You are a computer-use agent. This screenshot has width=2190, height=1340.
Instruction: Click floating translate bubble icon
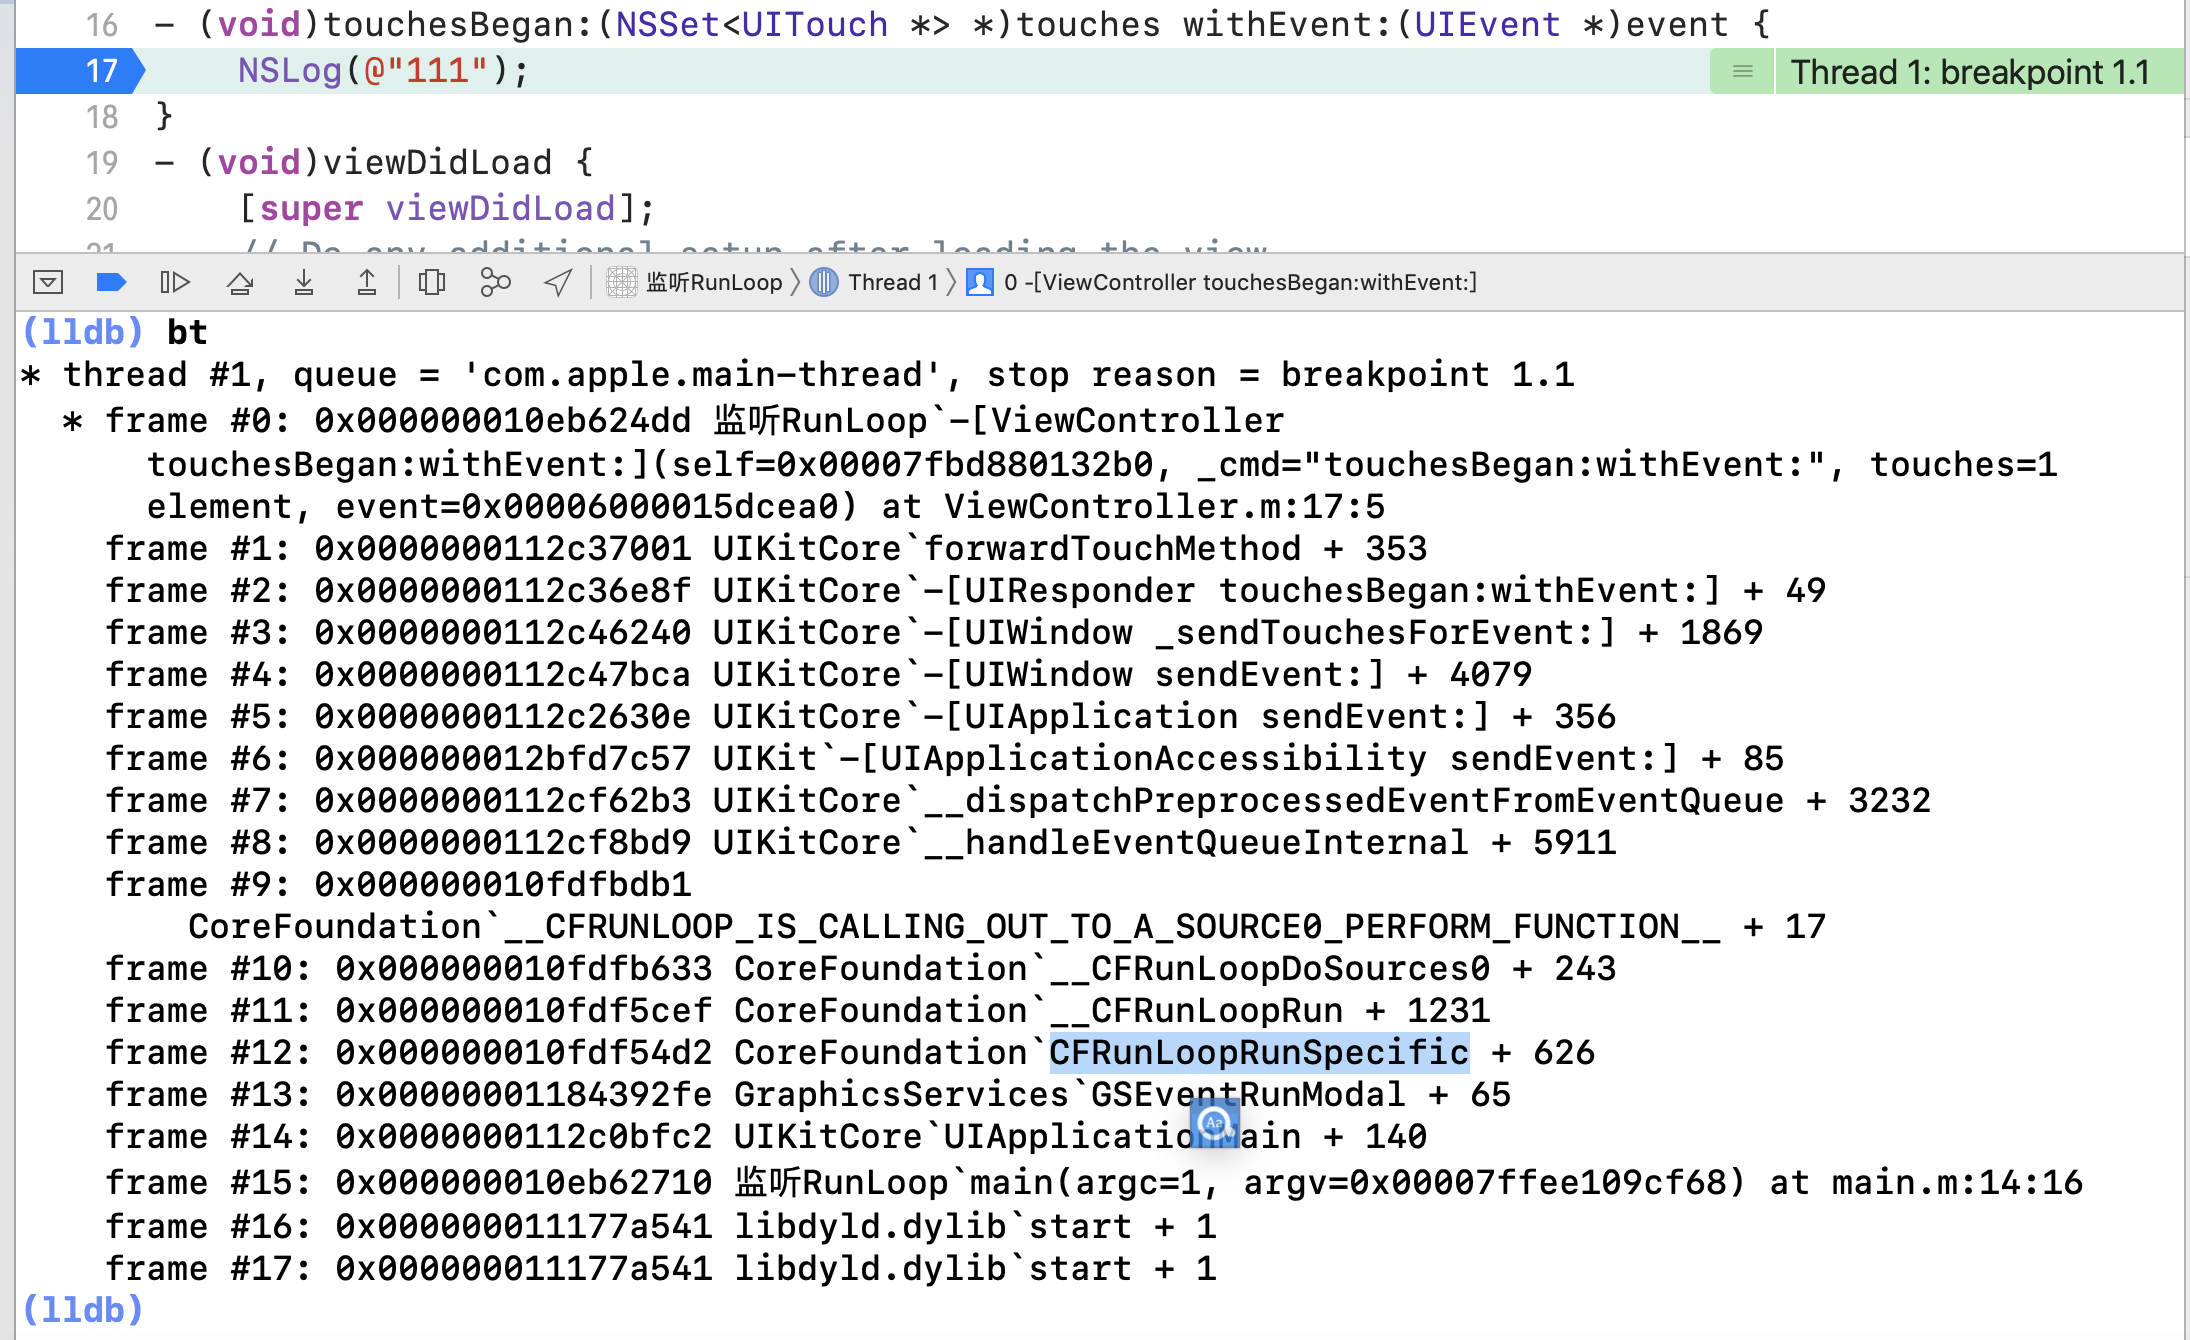pyautogui.click(x=1214, y=1122)
